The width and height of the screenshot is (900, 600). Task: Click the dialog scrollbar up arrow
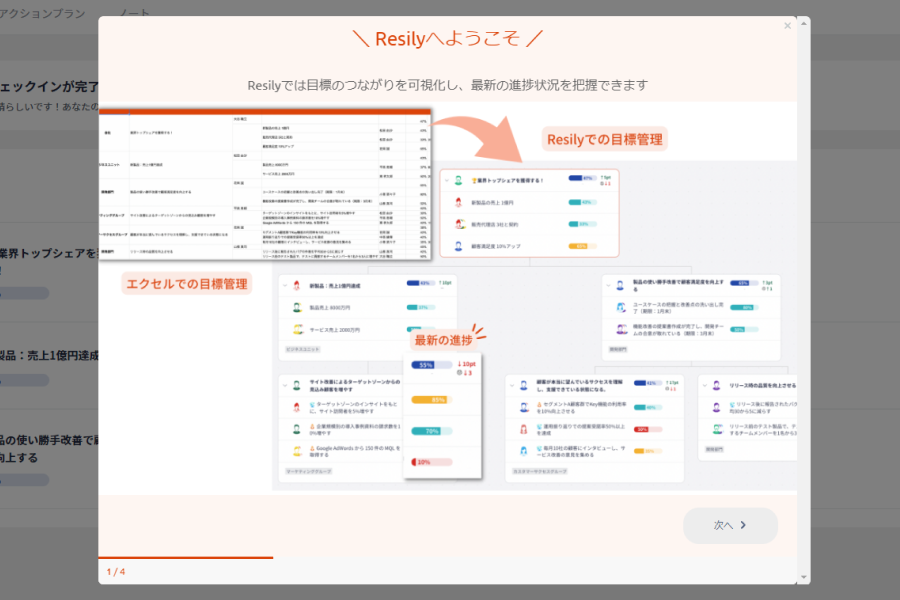804,23
